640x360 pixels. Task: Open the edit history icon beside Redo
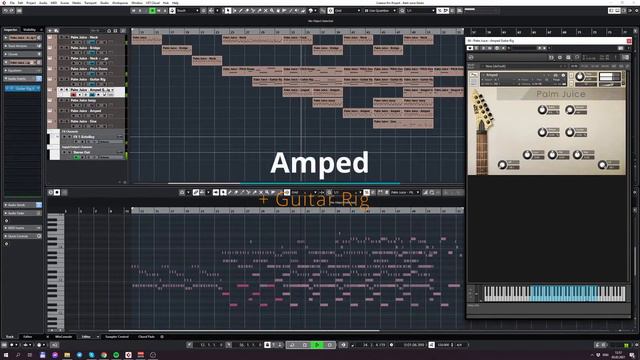pos(19,11)
